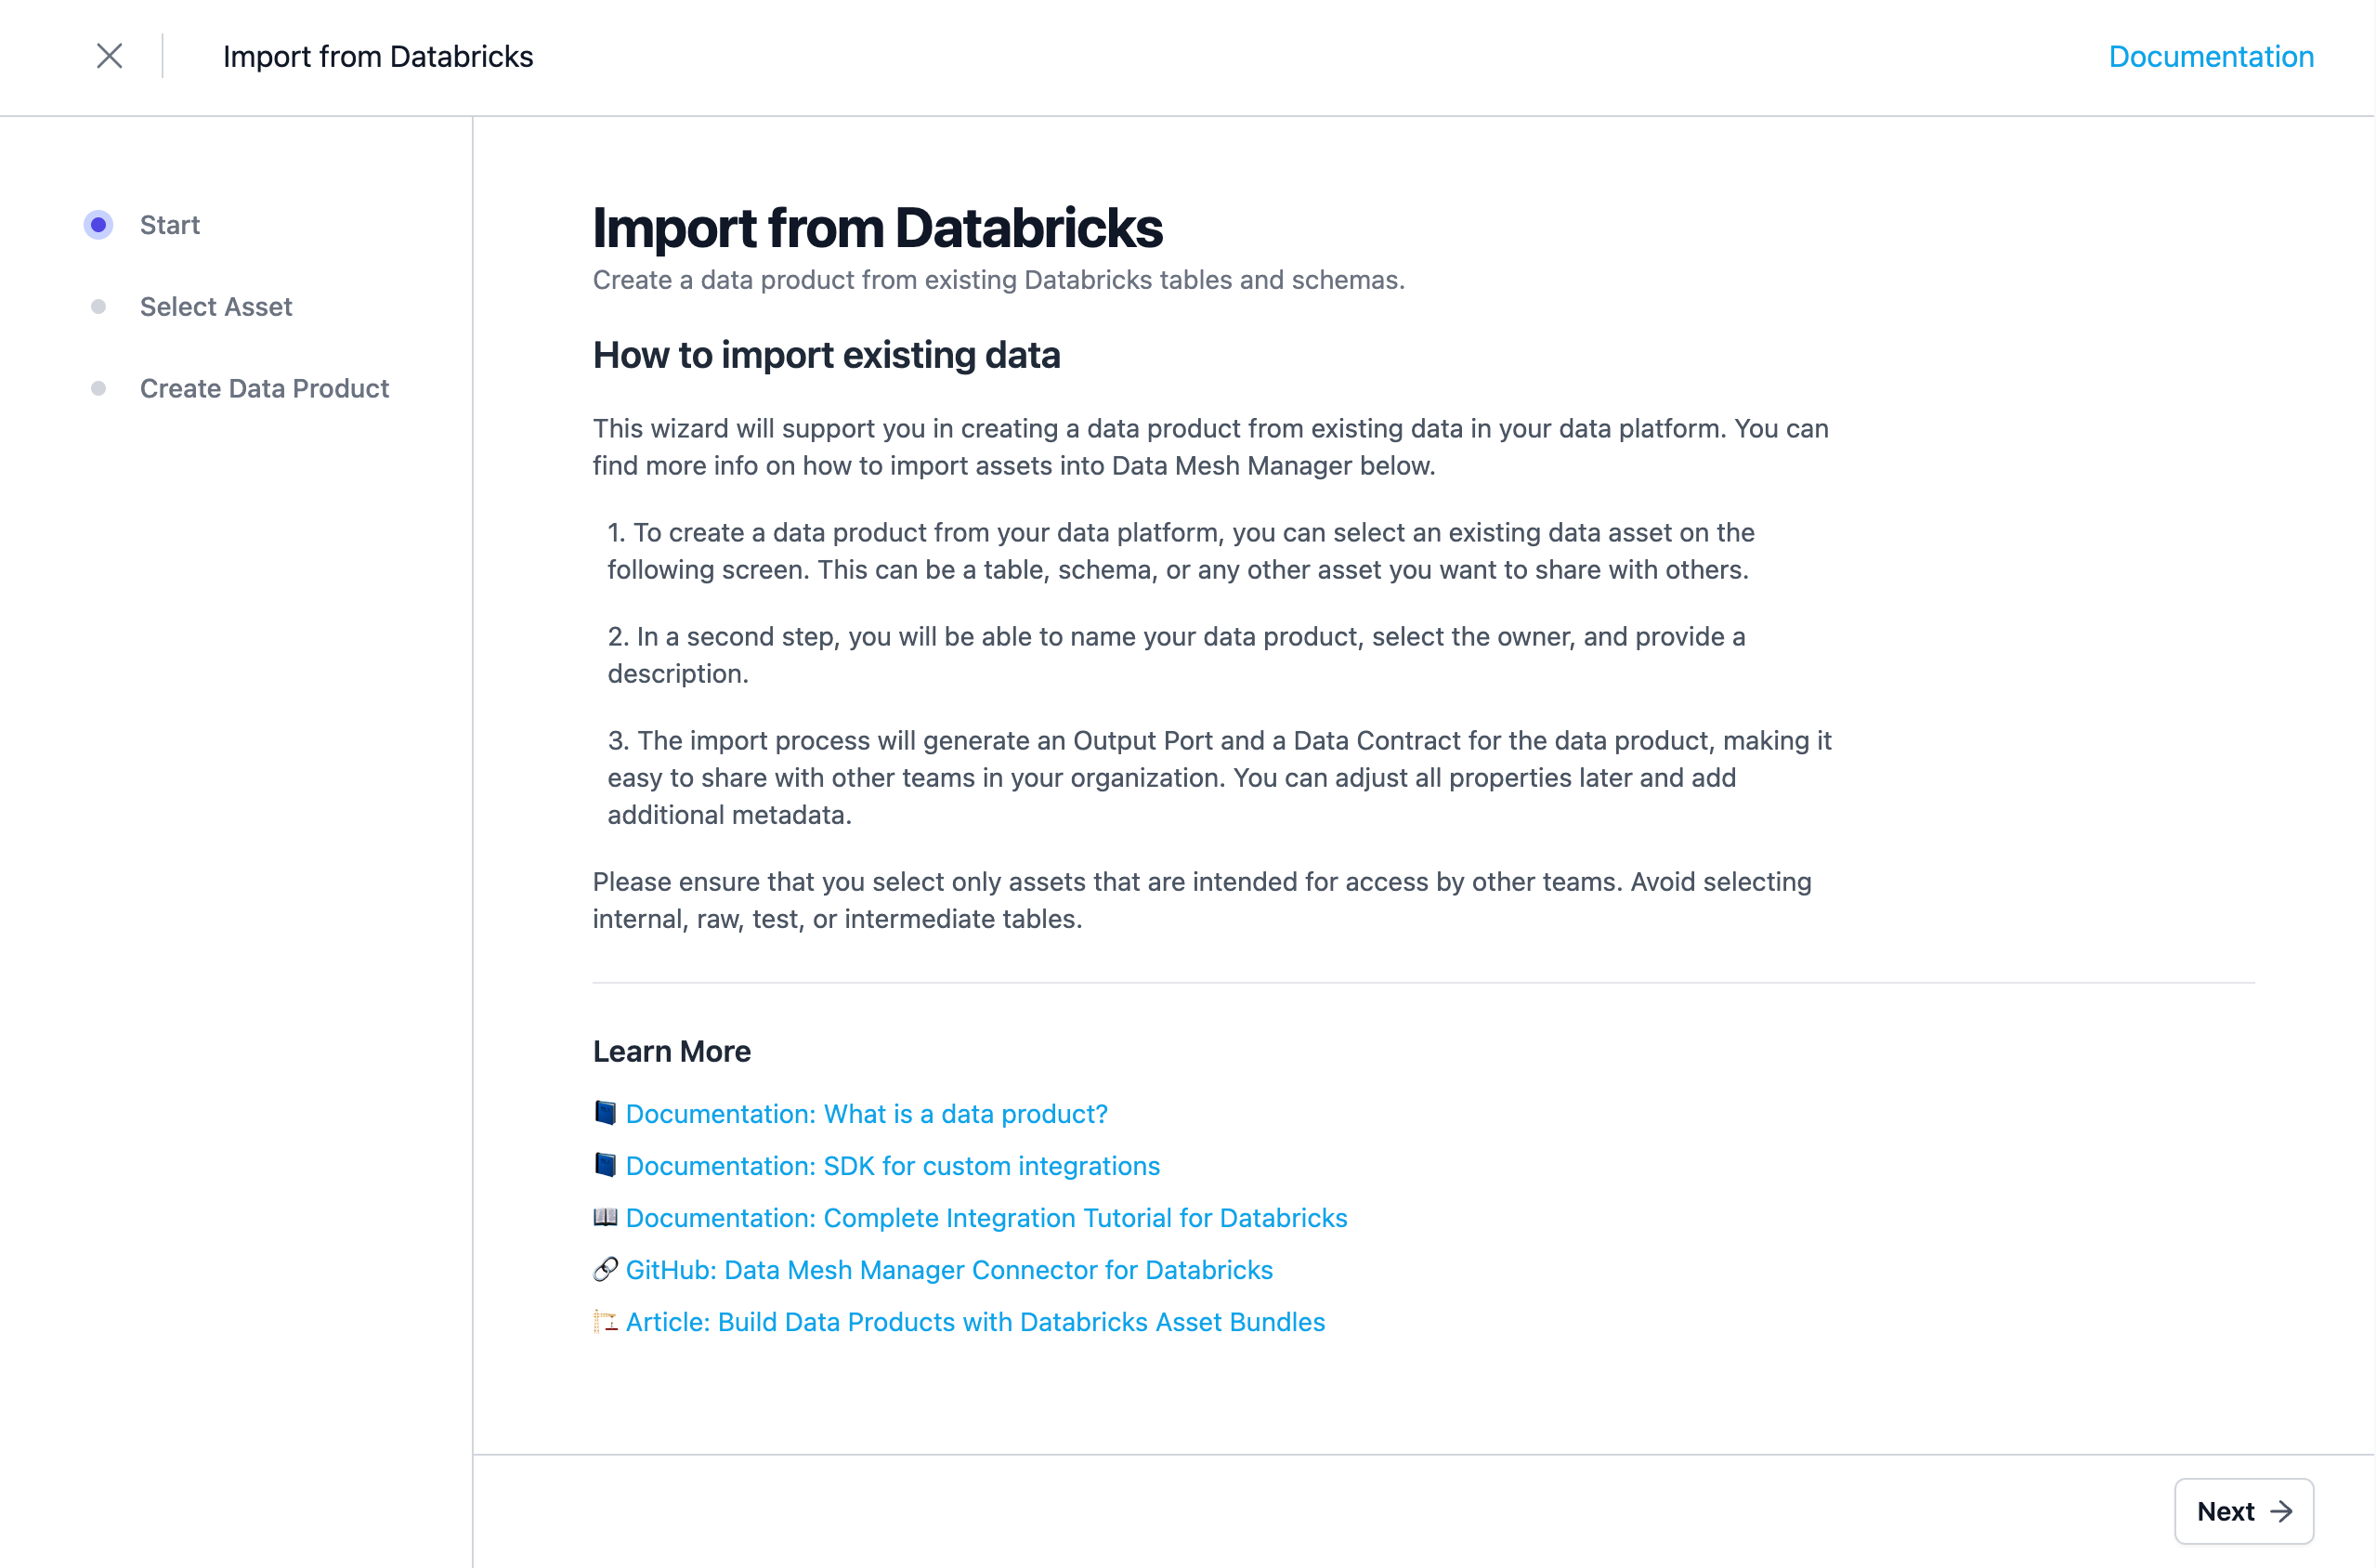
Task: Click the Next button
Action: click(x=2243, y=1511)
